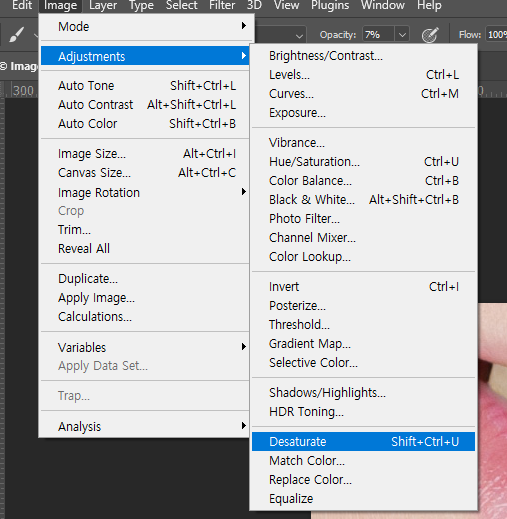Open Canvas Size dialog
Image resolution: width=507 pixels, height=519 pixels.
point(145,173)
